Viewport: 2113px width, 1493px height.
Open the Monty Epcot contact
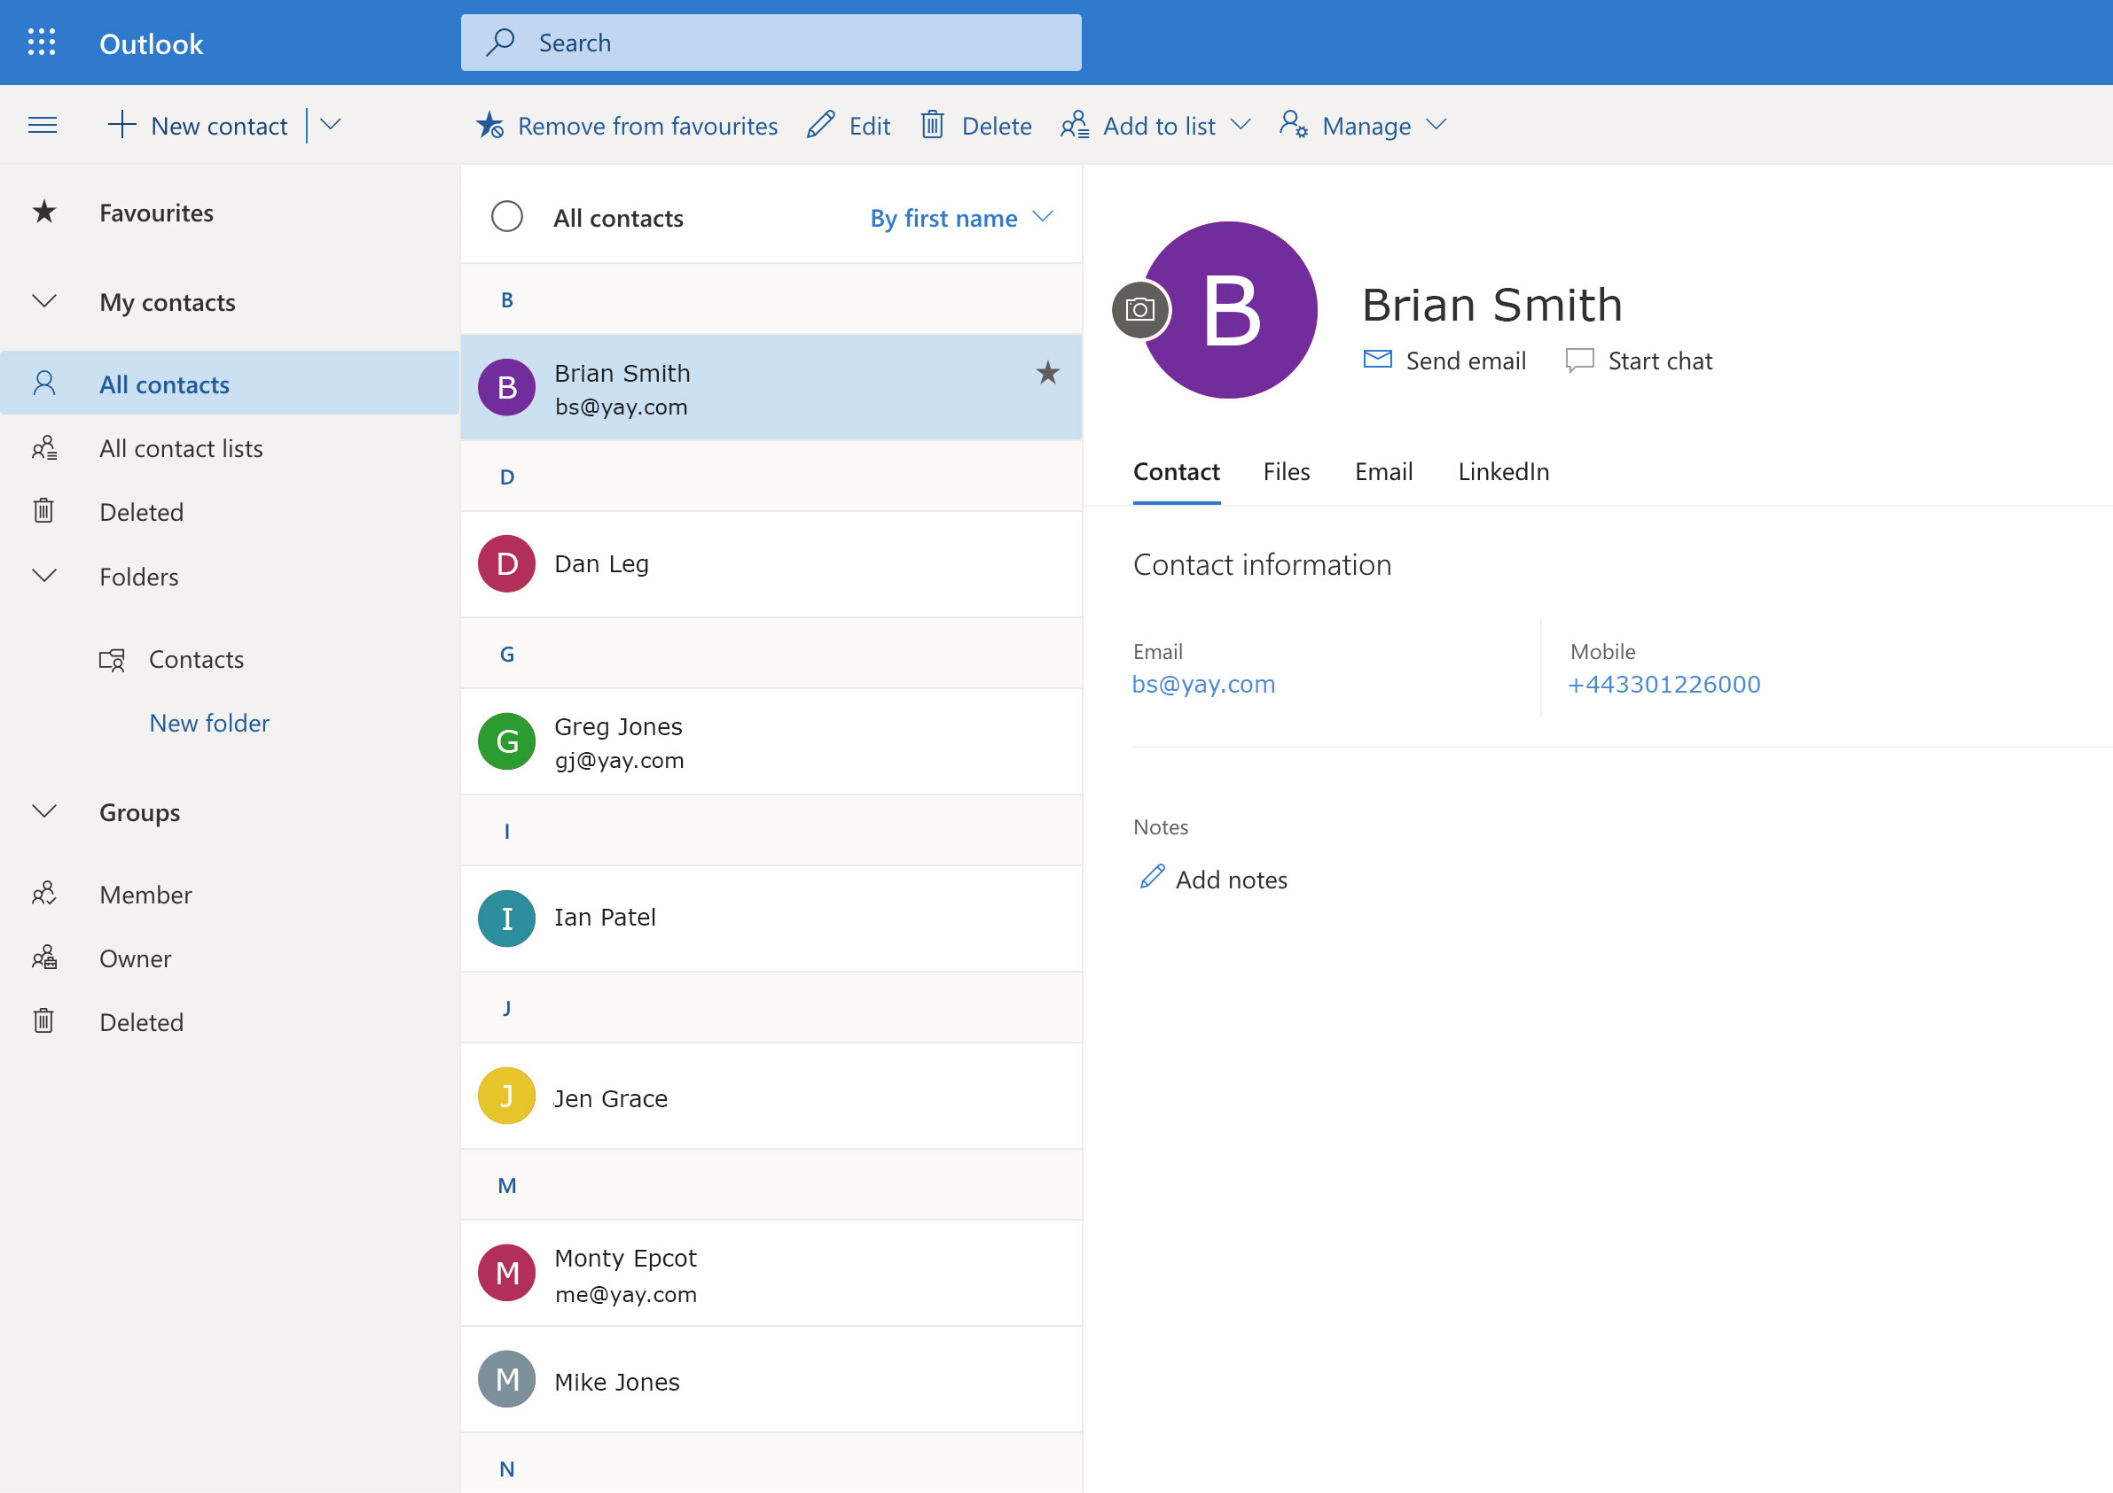click(771, 1273)
